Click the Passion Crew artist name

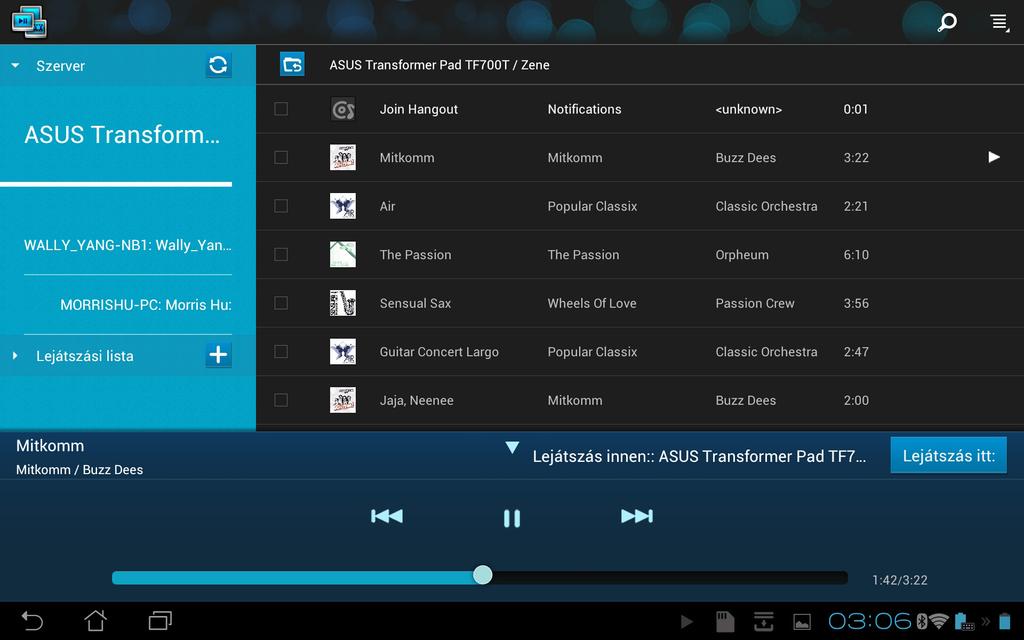point(755,303)
